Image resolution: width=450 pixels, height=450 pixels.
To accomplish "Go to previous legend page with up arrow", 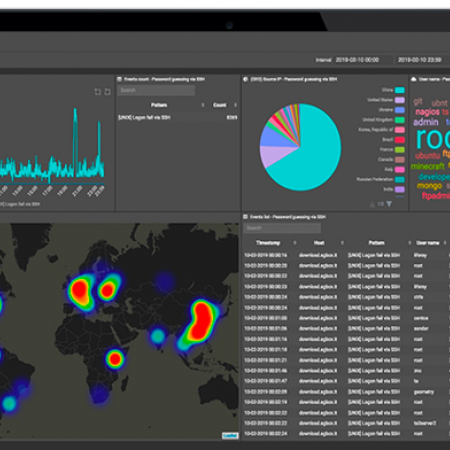I will 372,204.
